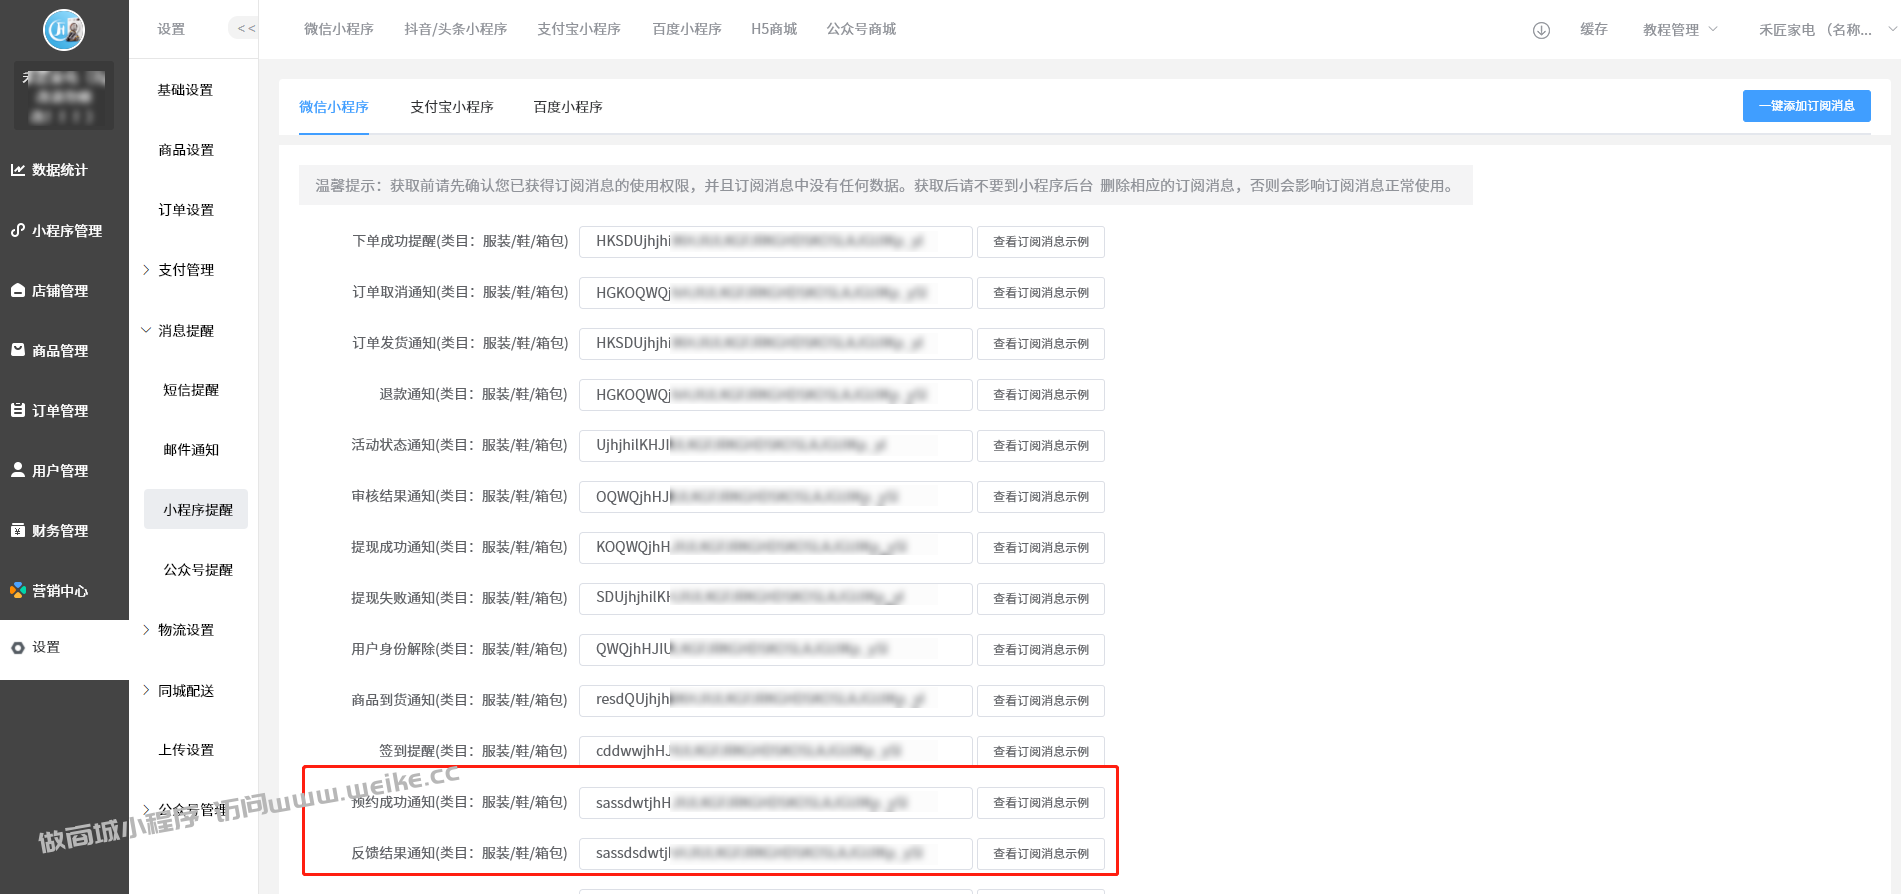Open 商品设置 in the settings menu
The image size is (1901, 894).
click(186, 150)
